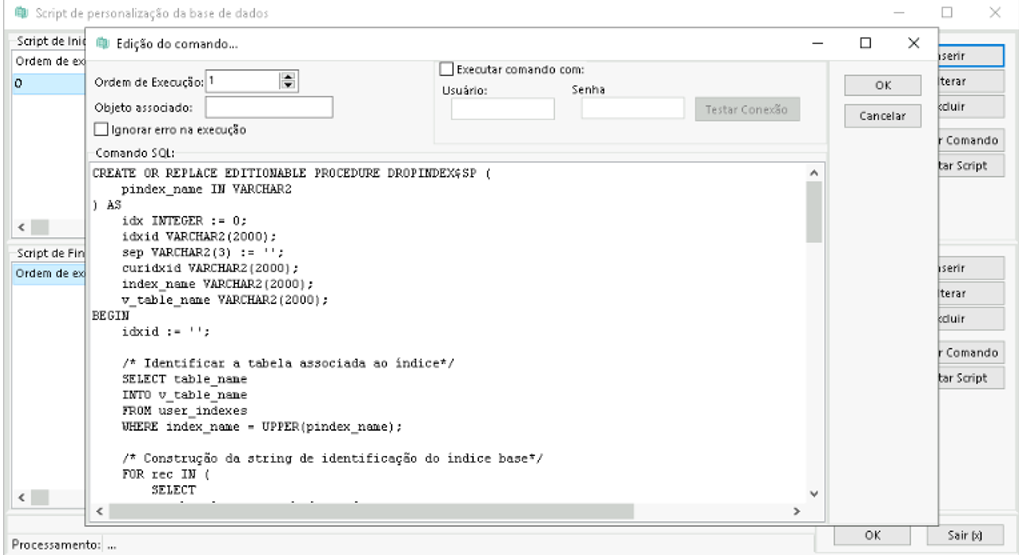Increment the Ordem de Execução spinner up arrow

point(288,77)
